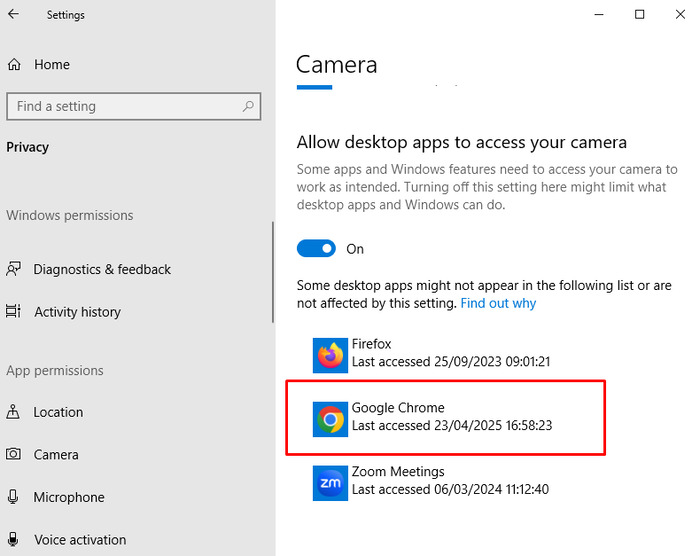The height and width of the screenshot is (556, 700).
Task: Select the Activity history icon
Action: 13,311
